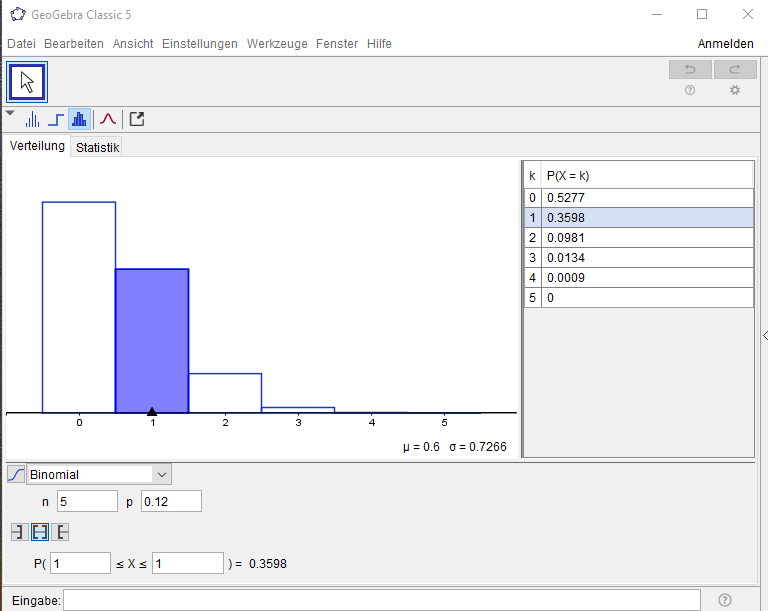The width and height of the screenshot is (768, 611).
Task: Expand the style bar triangle
Action: 10,113
